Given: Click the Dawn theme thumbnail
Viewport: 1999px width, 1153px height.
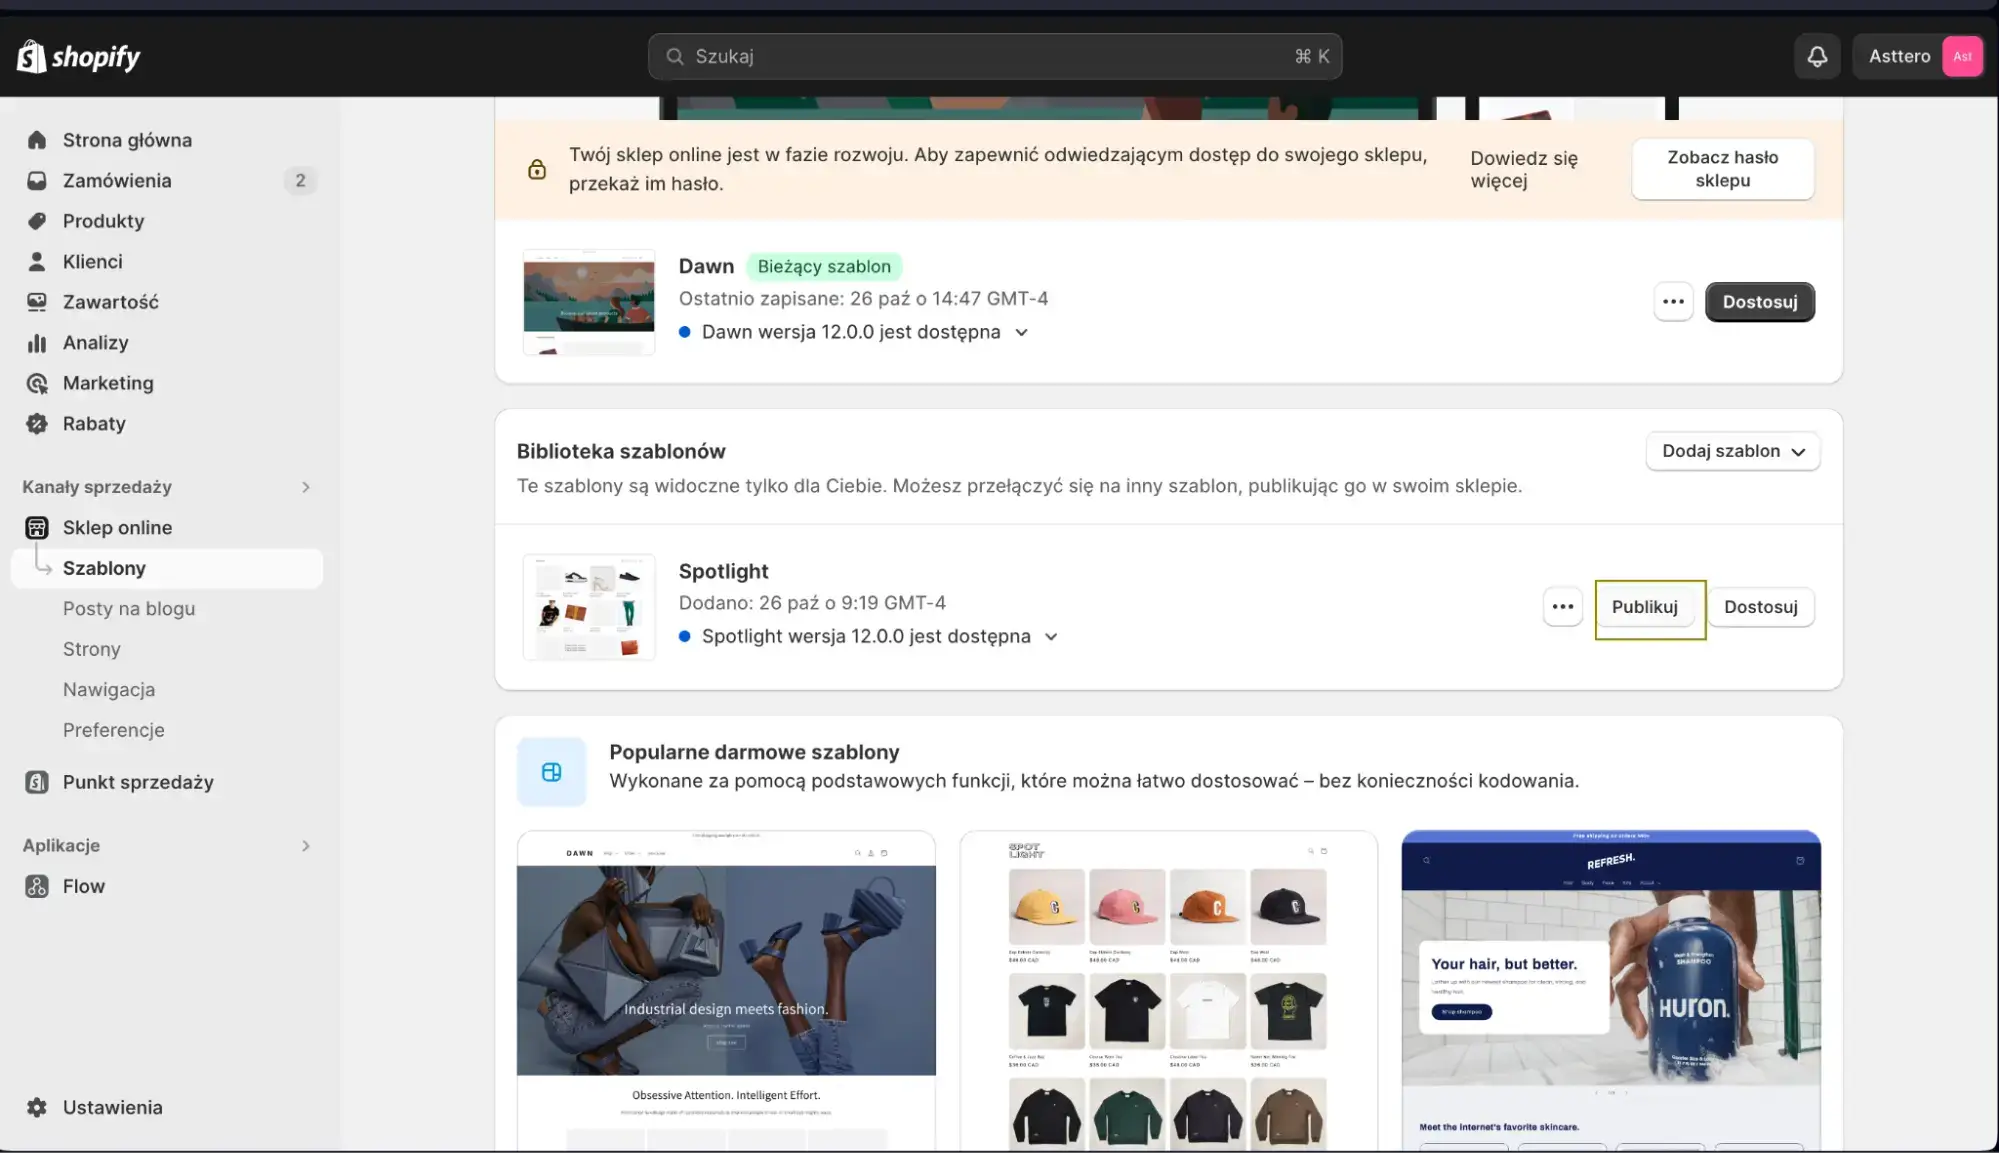Looking at the screenshot, I should (x=589, y=302).
